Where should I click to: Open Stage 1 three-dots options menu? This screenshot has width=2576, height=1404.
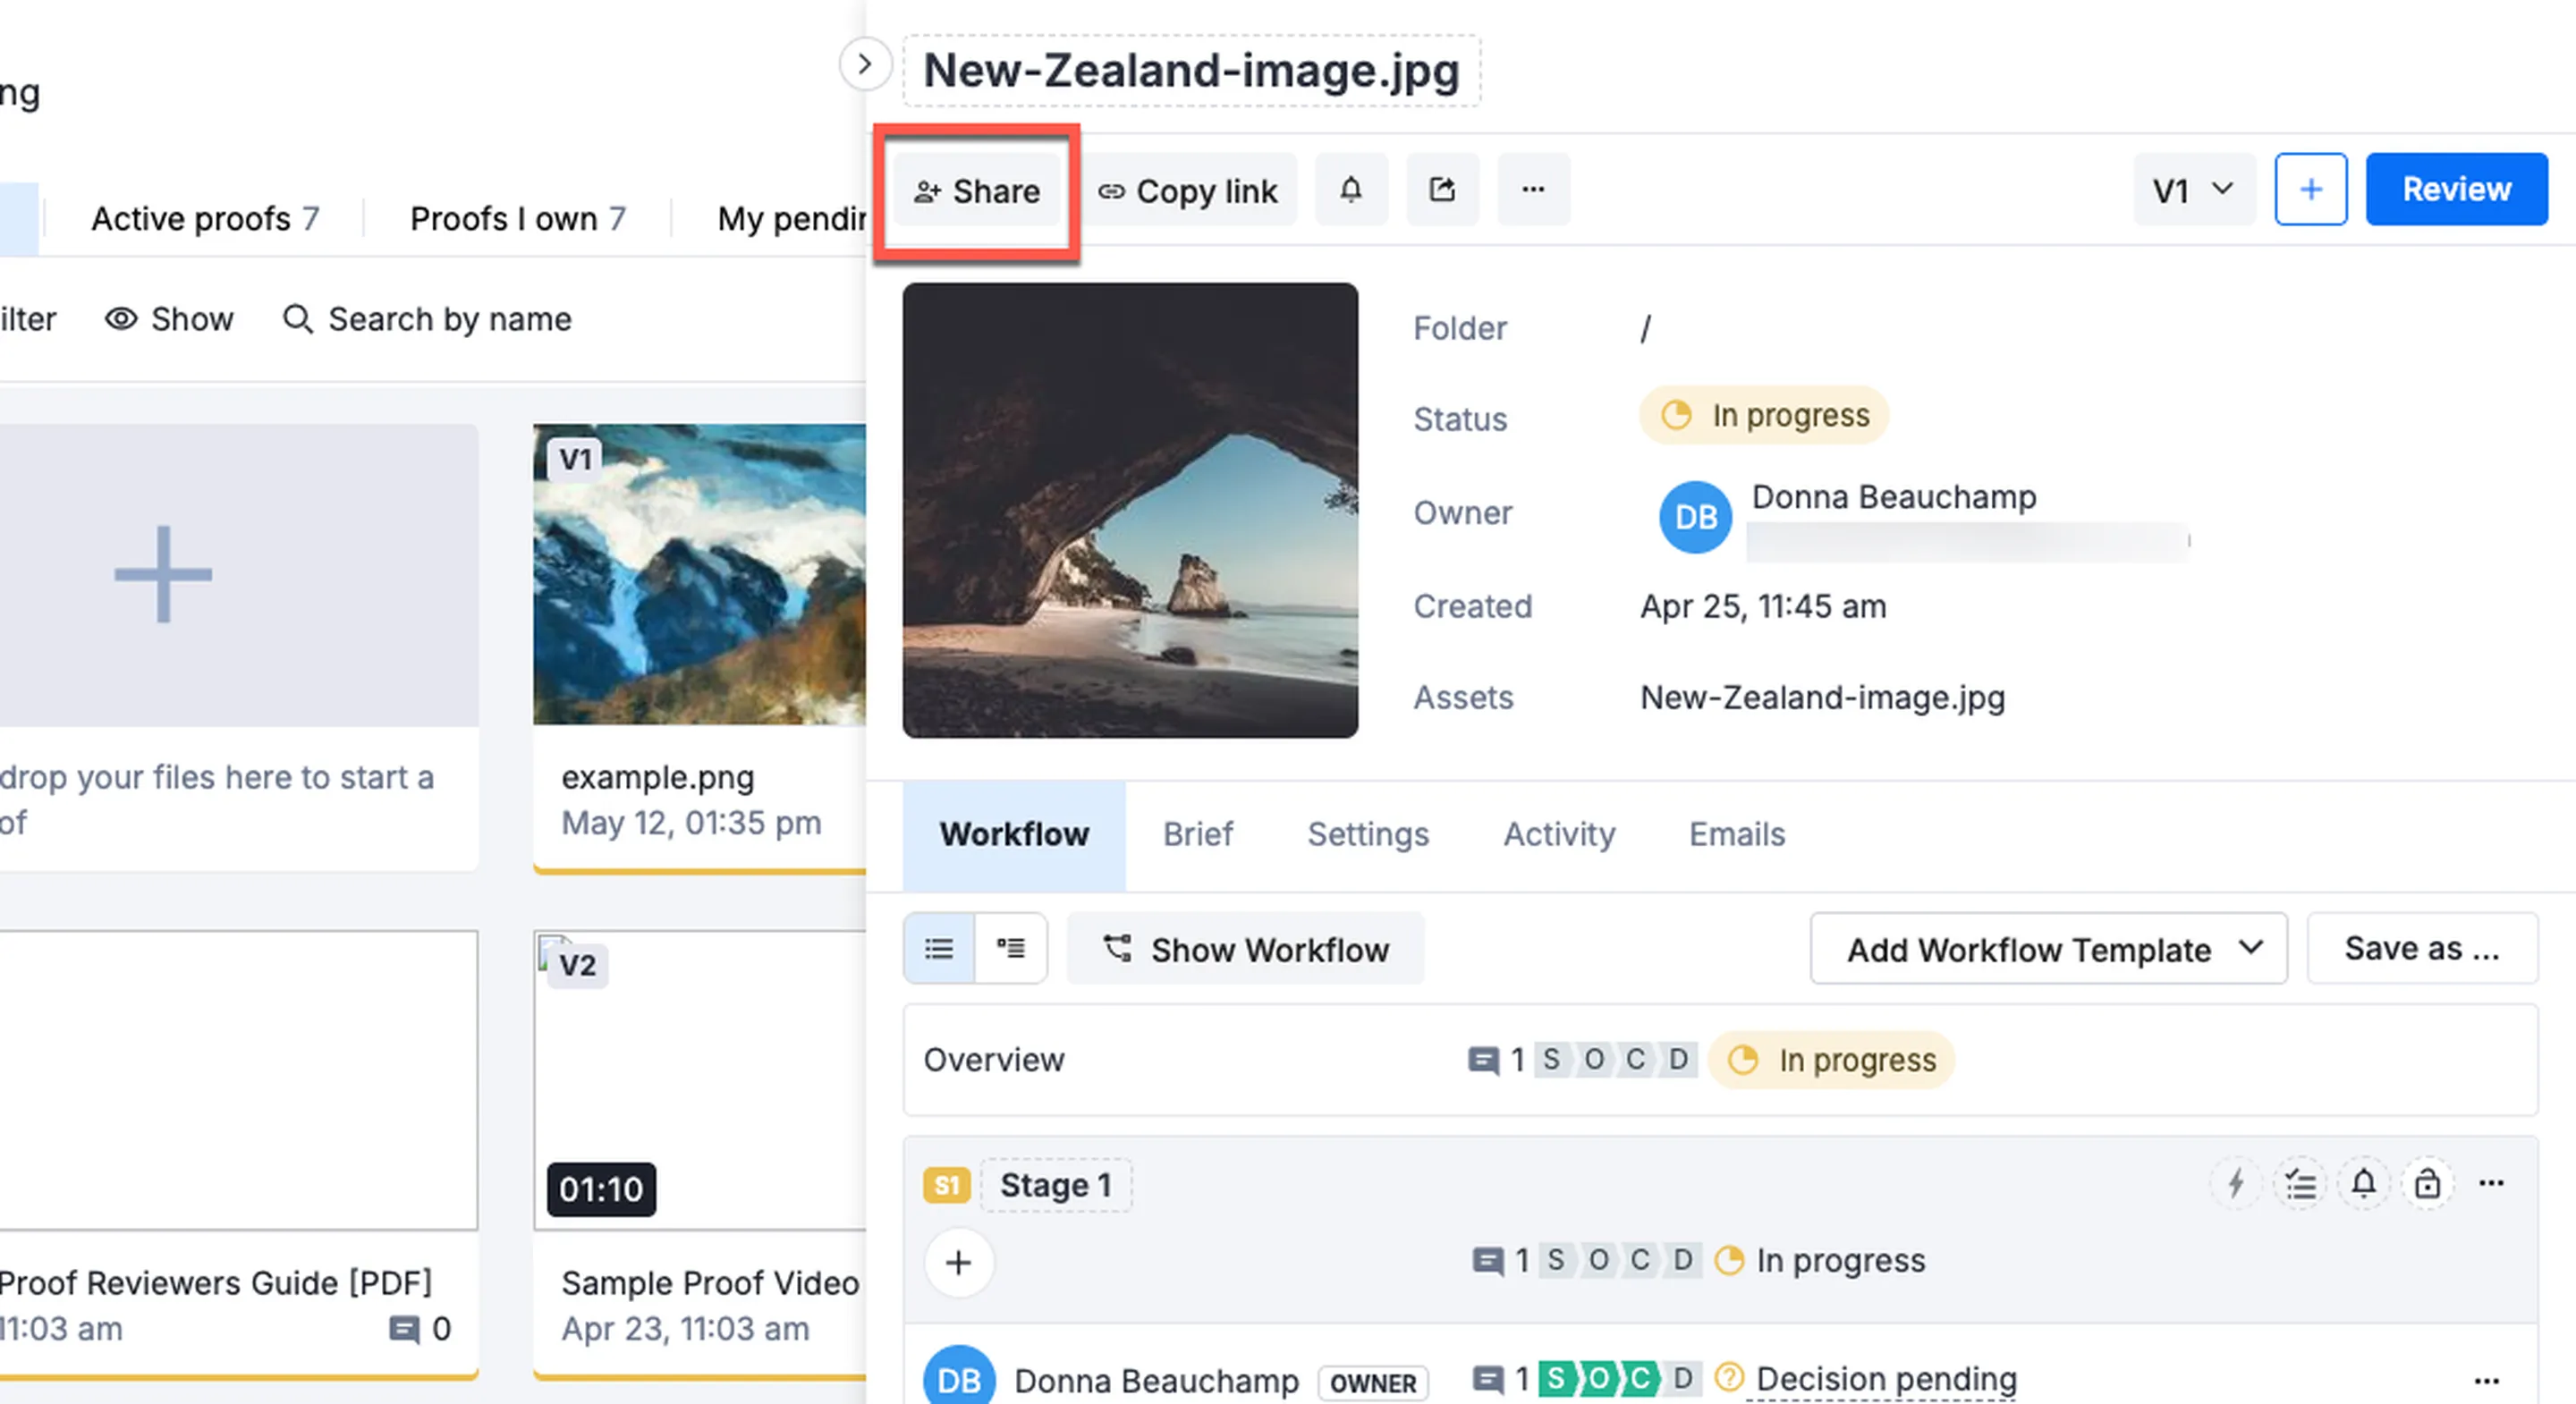click(2491, 1184)
